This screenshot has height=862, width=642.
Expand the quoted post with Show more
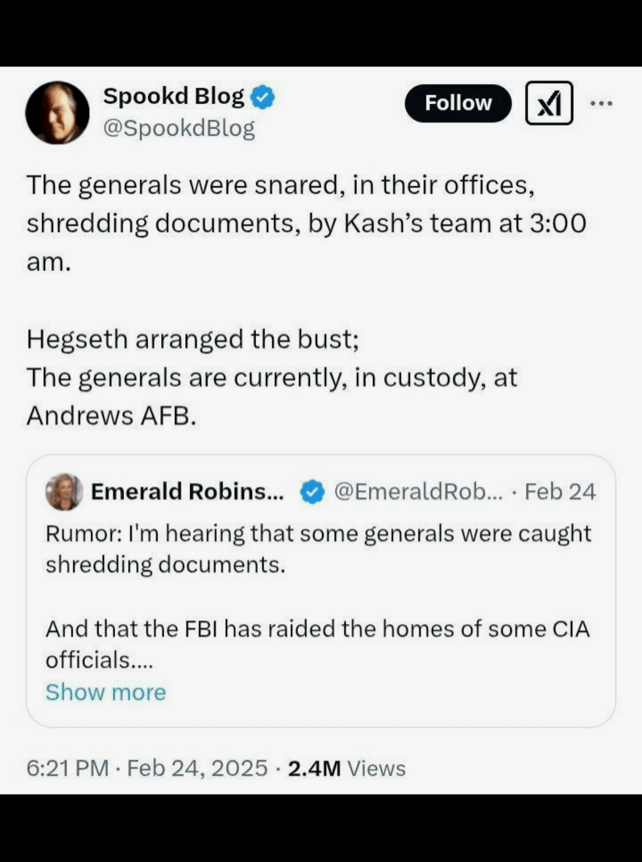point(105,692)
